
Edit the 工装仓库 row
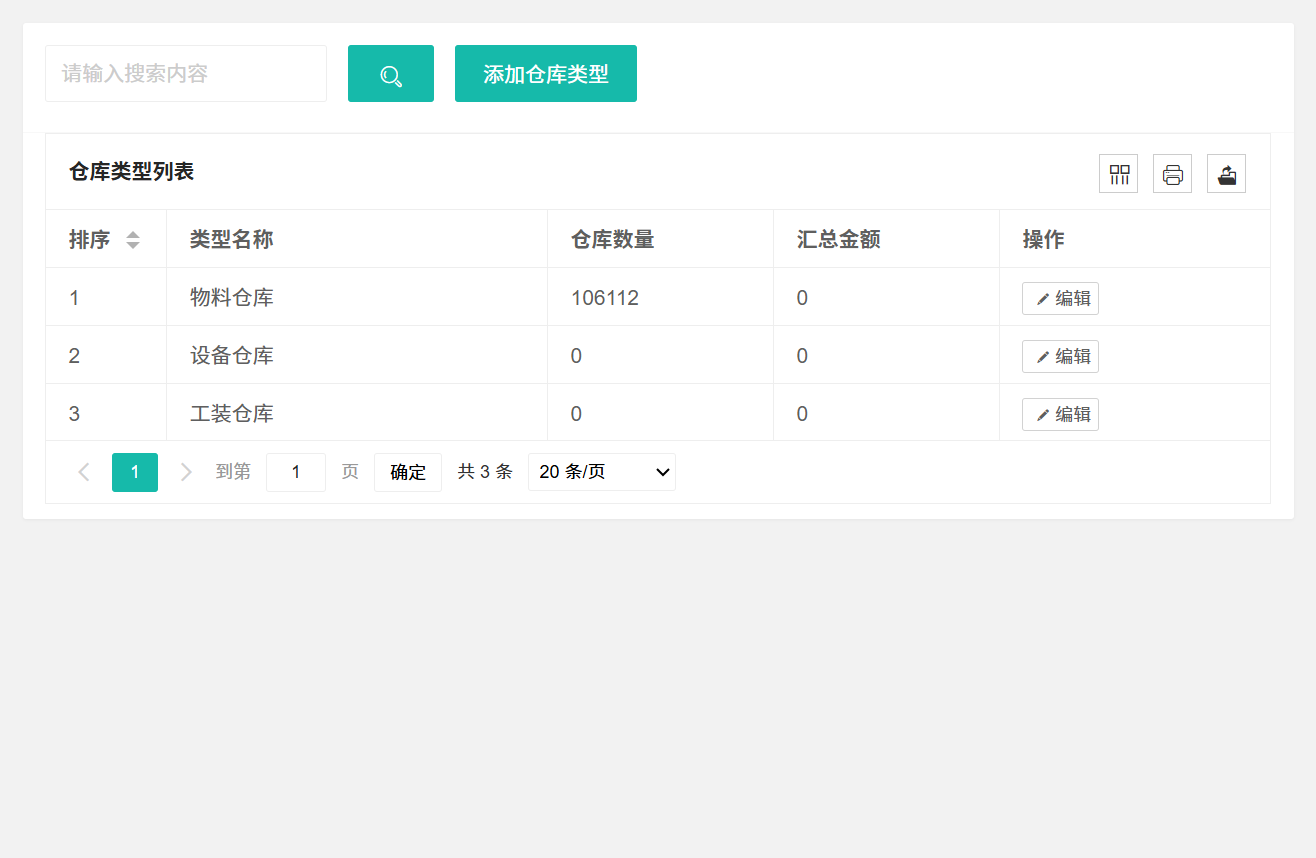click(1060, 414)
